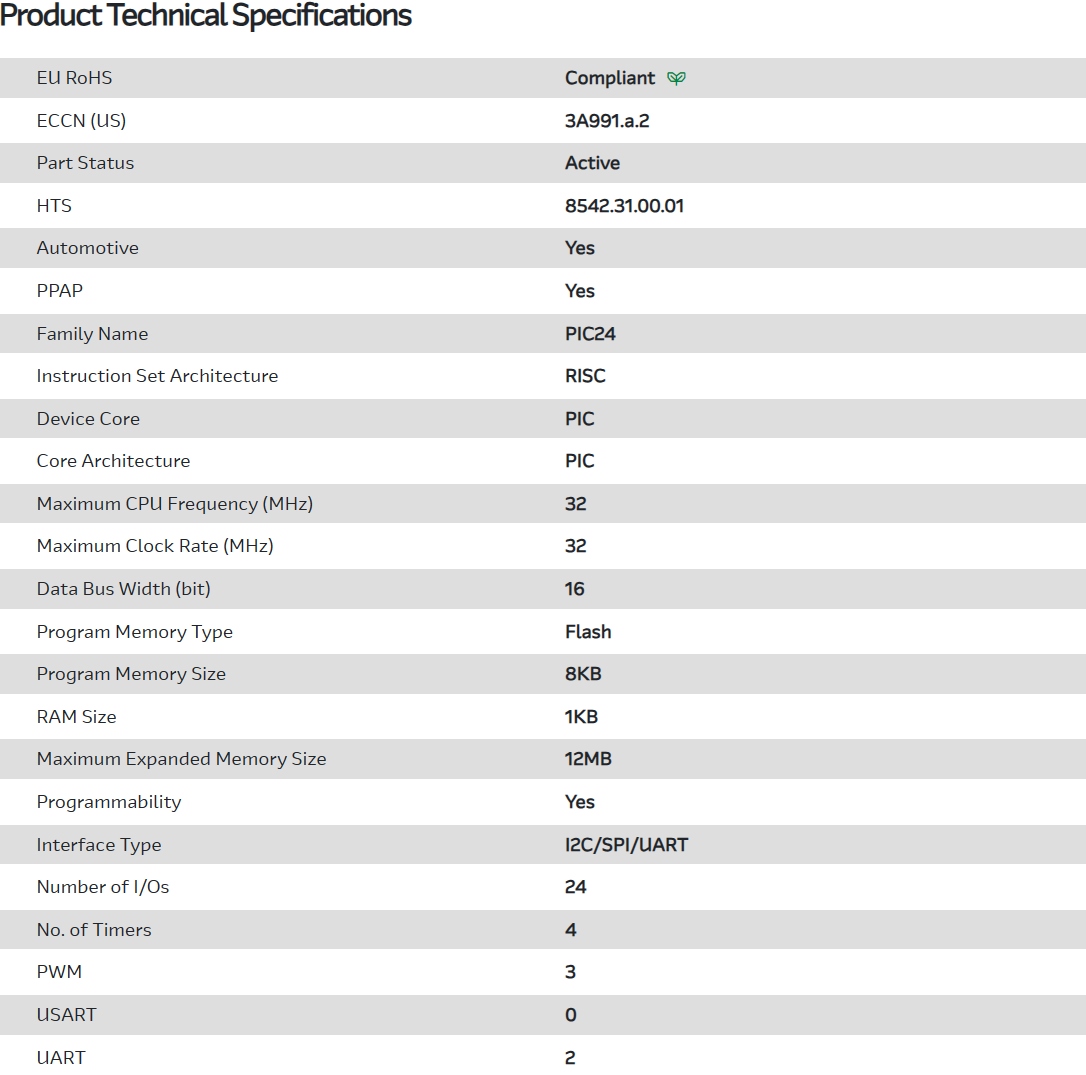Select the Active part status value
Screen dimensions: 1086x1075
pos(592,163)
